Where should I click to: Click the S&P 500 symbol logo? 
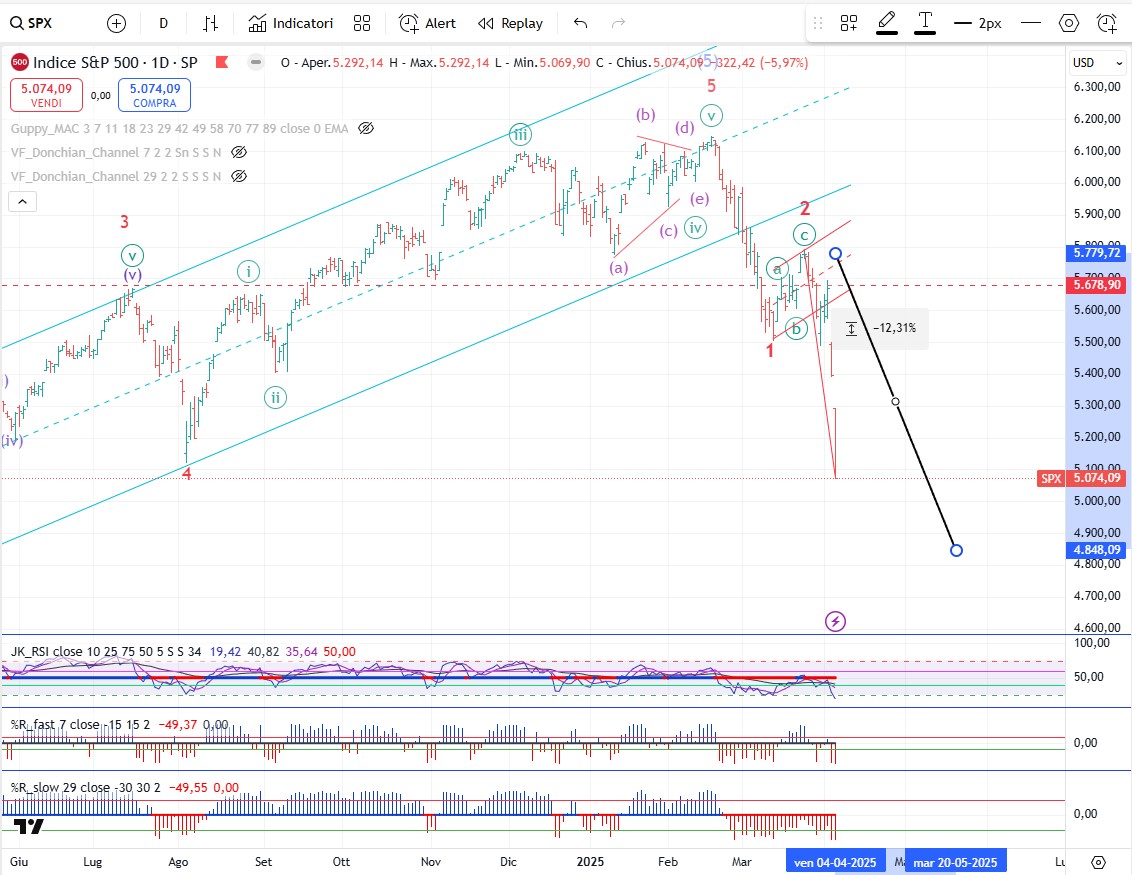tap(19, 63)
